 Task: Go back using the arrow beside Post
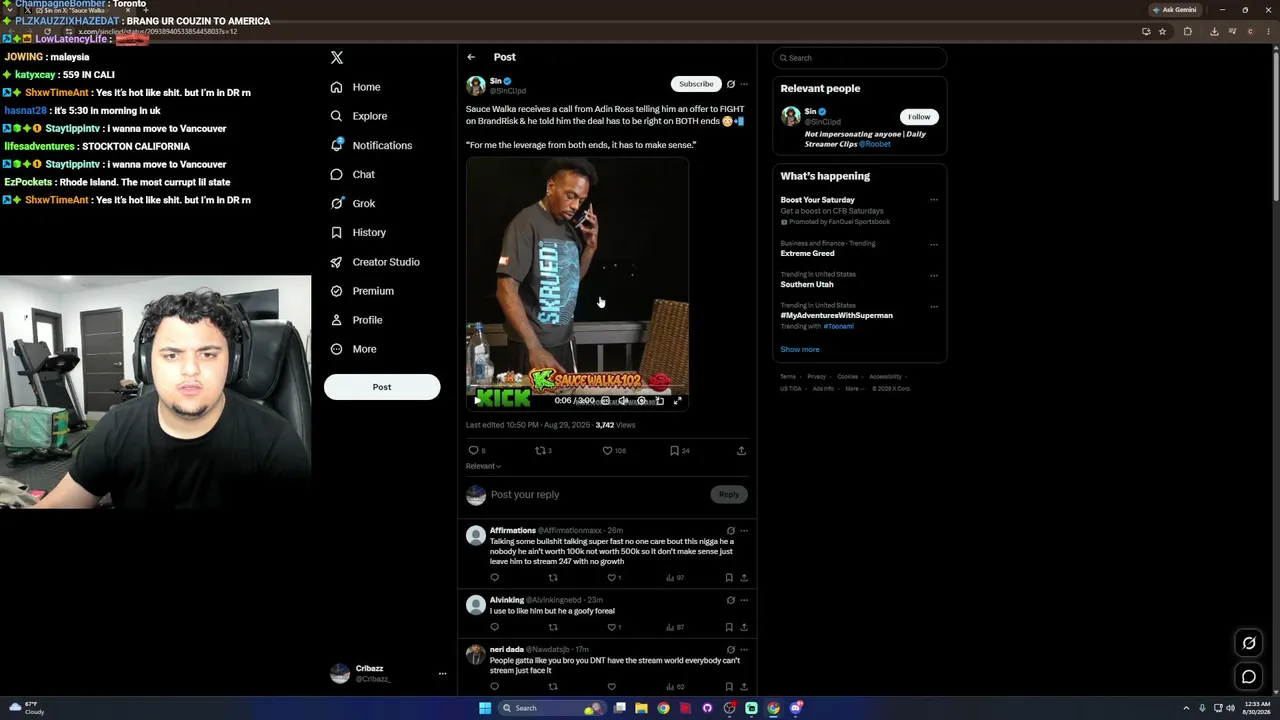[x=471, y=57]
